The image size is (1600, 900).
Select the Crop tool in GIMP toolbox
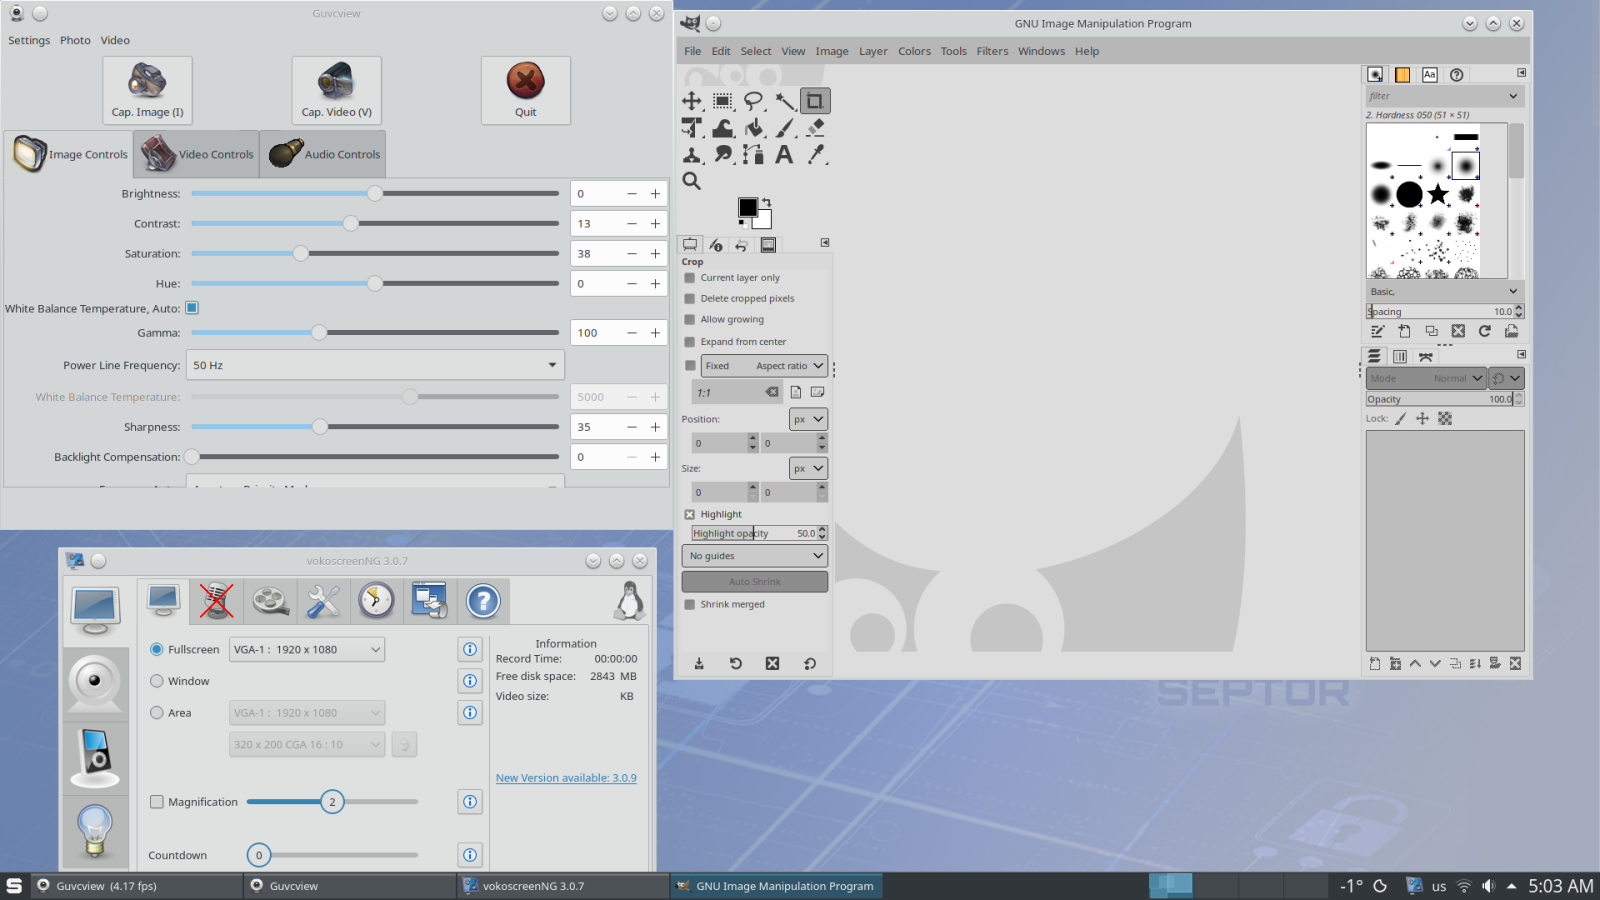coord(815,101)
